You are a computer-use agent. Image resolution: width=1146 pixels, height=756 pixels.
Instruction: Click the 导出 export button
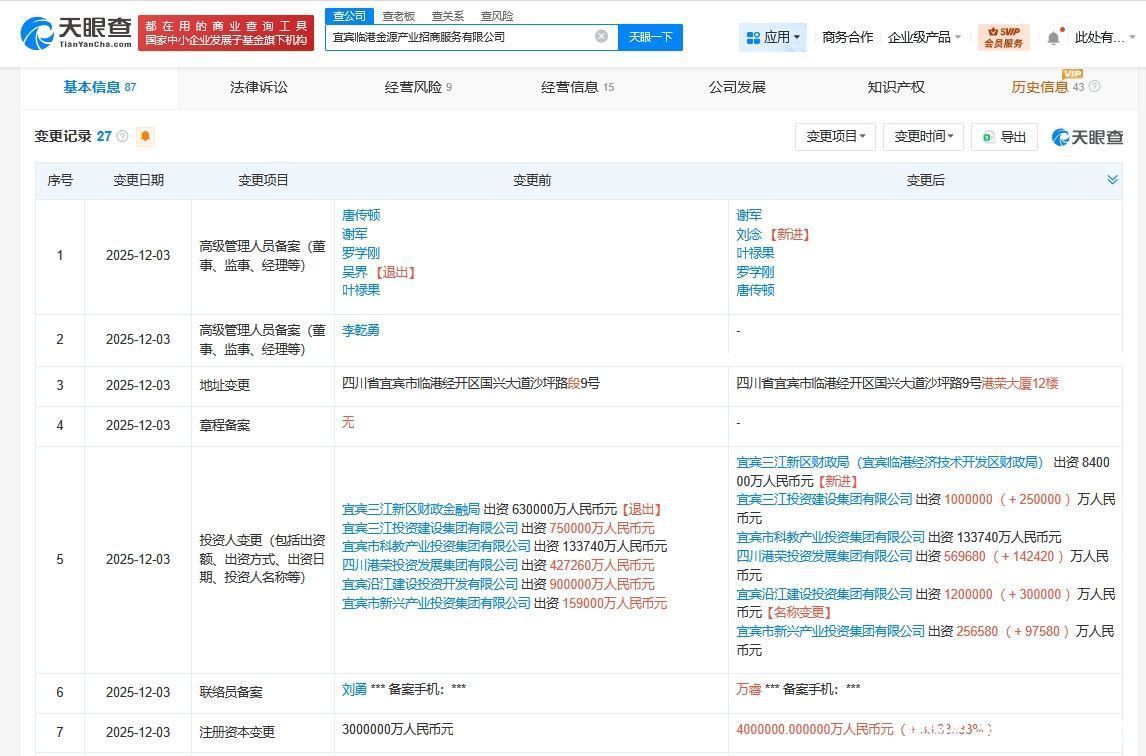[x=1004, y=137]
